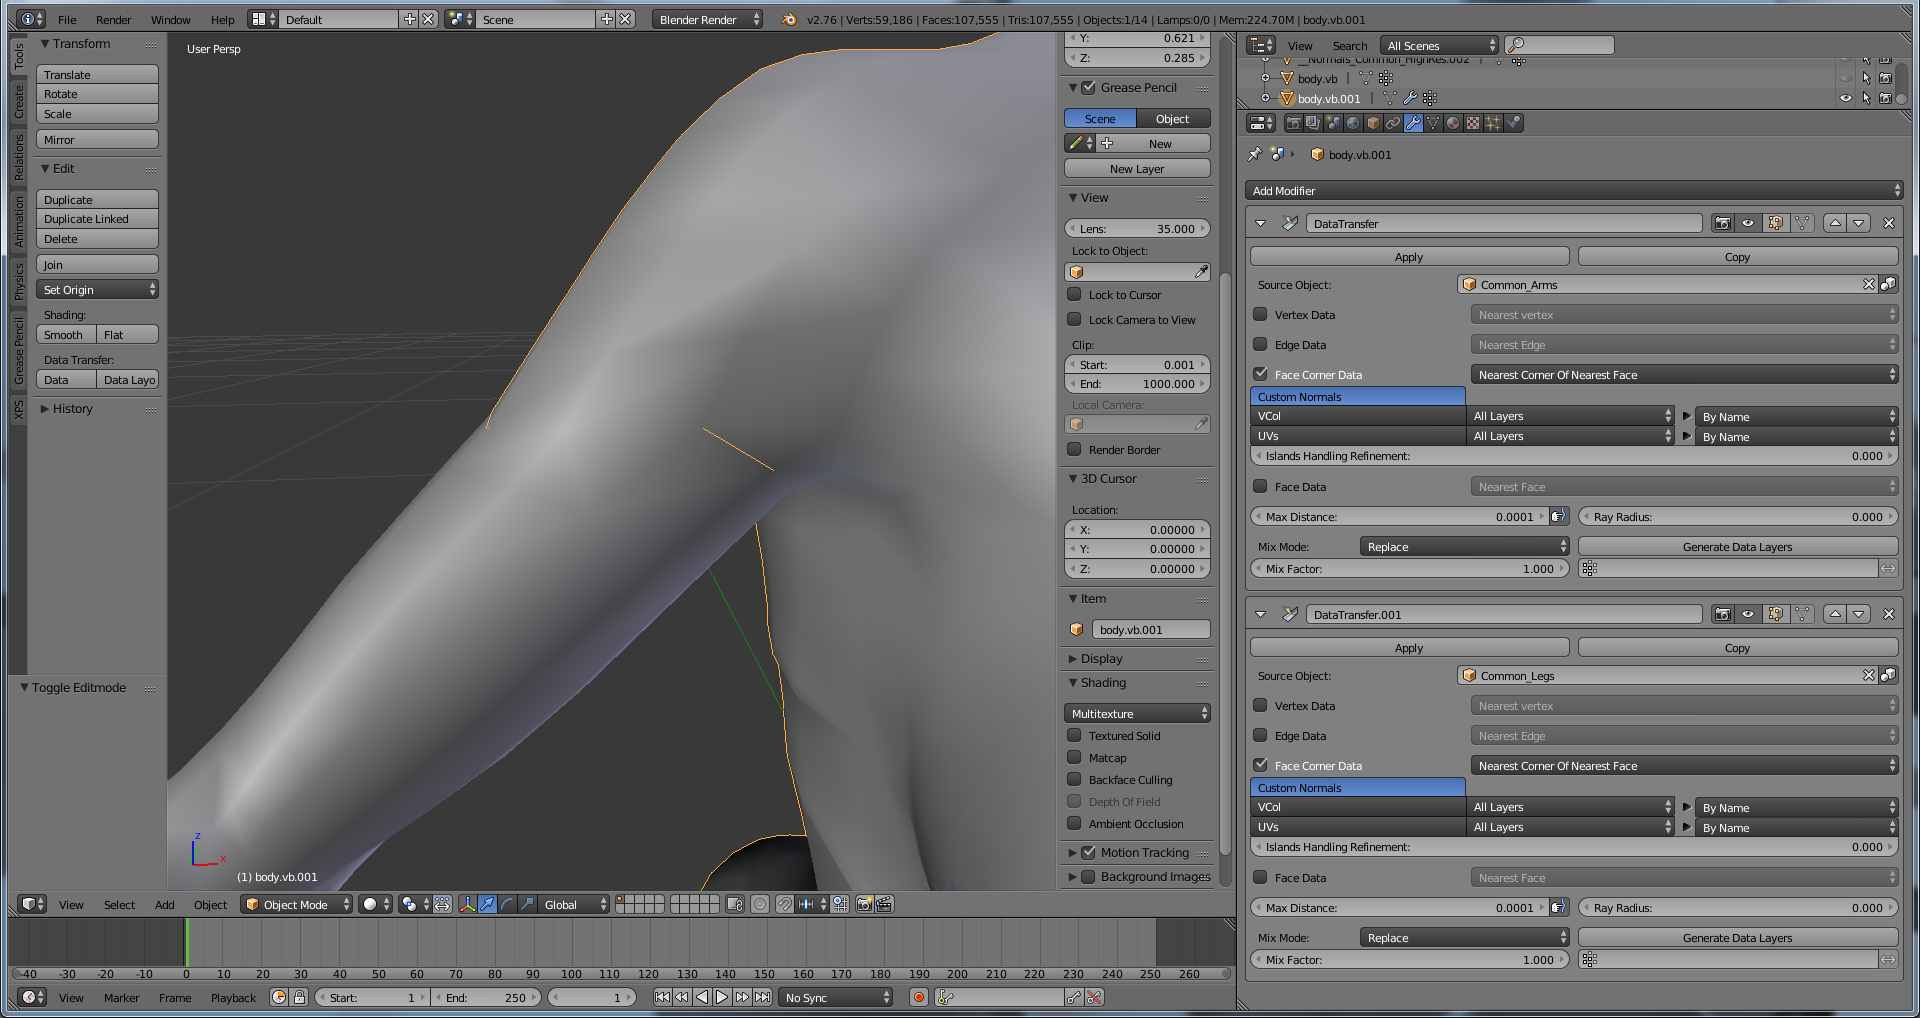
Task: Open the No Sync playback dropdown
Action: tap(836, 997)
